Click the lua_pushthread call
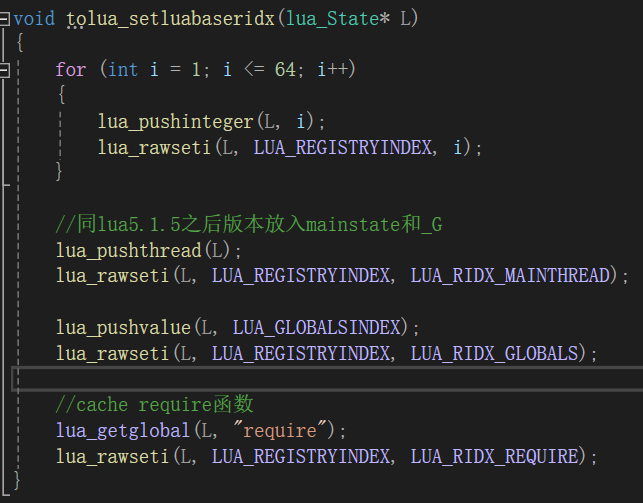This screenshot has width=643, height=503. [x=129, y=250]
